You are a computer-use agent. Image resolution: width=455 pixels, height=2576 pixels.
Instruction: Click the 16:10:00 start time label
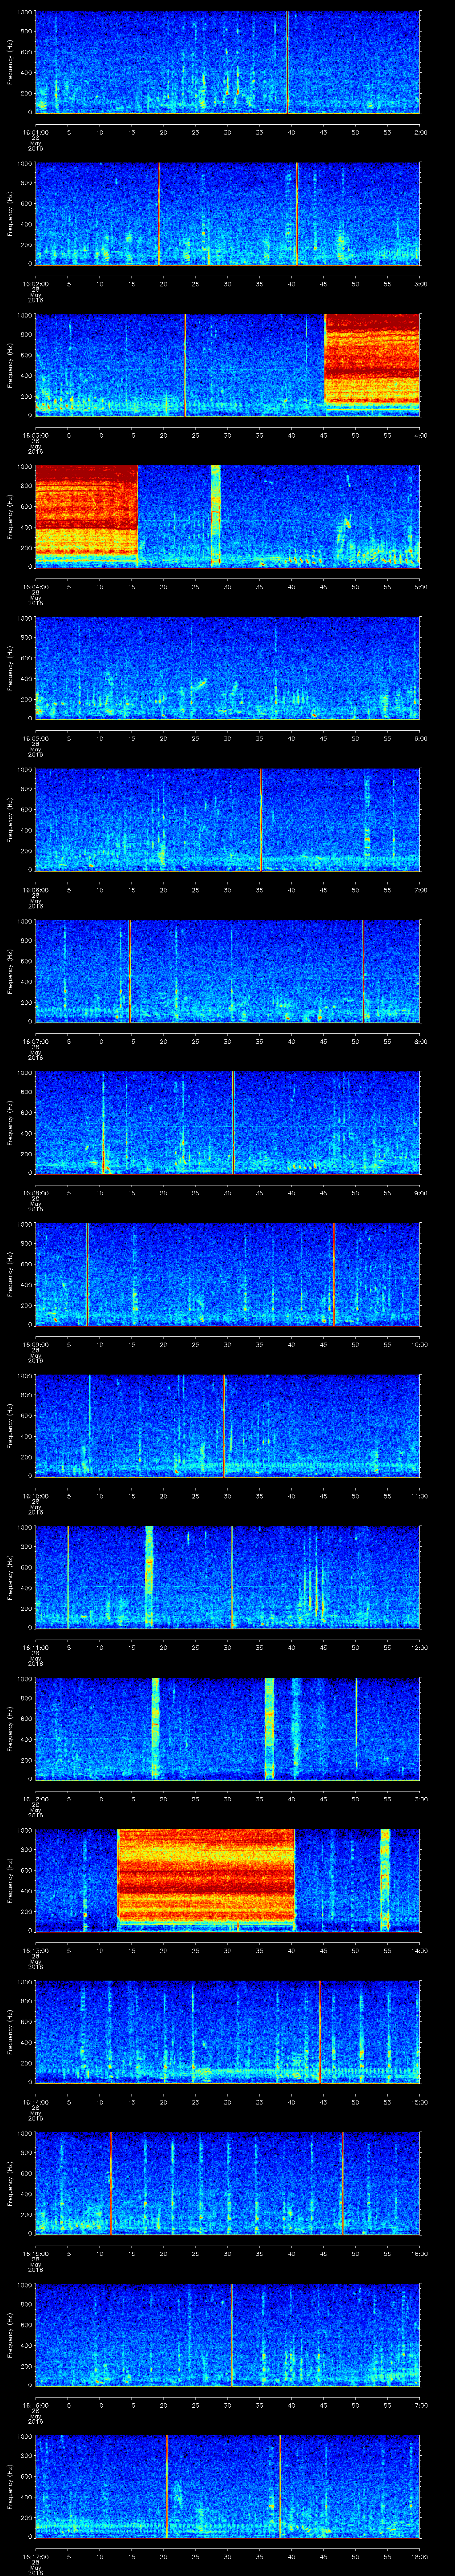[36, 1495]
